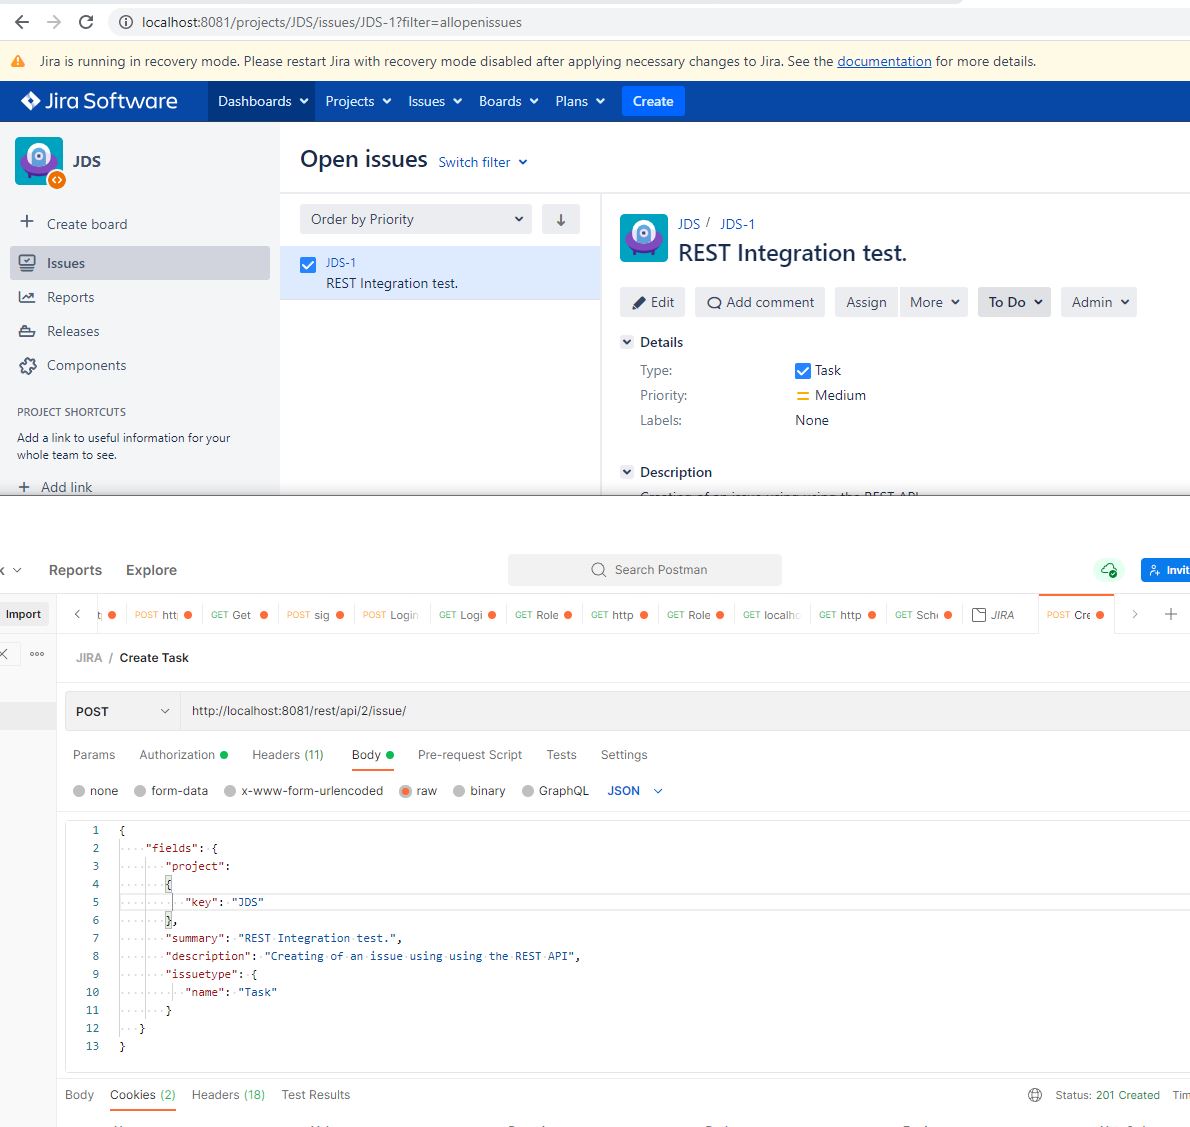The width and height of the screenshot is (1190, 1127).
Task: Click the request URL field
Action: [685, 711]
